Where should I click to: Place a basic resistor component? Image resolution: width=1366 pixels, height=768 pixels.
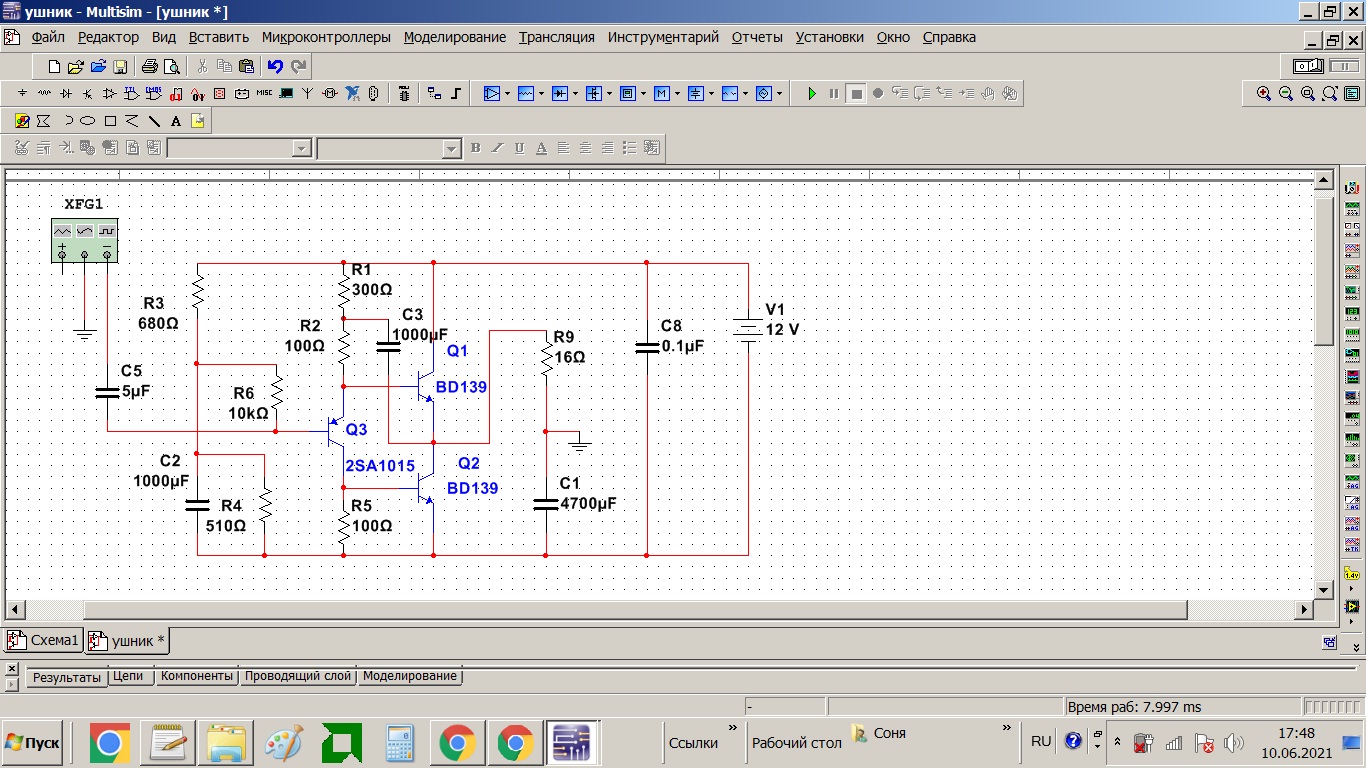pyautogui.click(x=45, y=93)
